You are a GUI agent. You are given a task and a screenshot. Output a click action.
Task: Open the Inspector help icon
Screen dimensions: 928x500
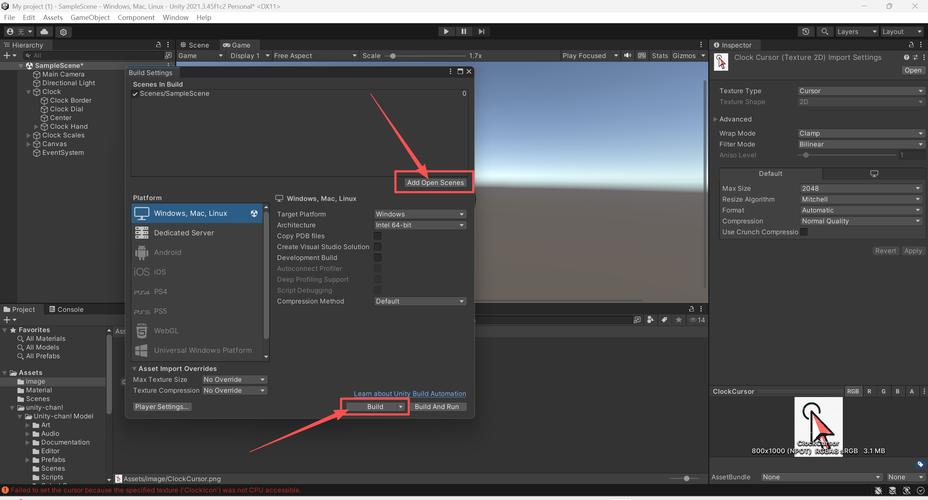(906, 57)
